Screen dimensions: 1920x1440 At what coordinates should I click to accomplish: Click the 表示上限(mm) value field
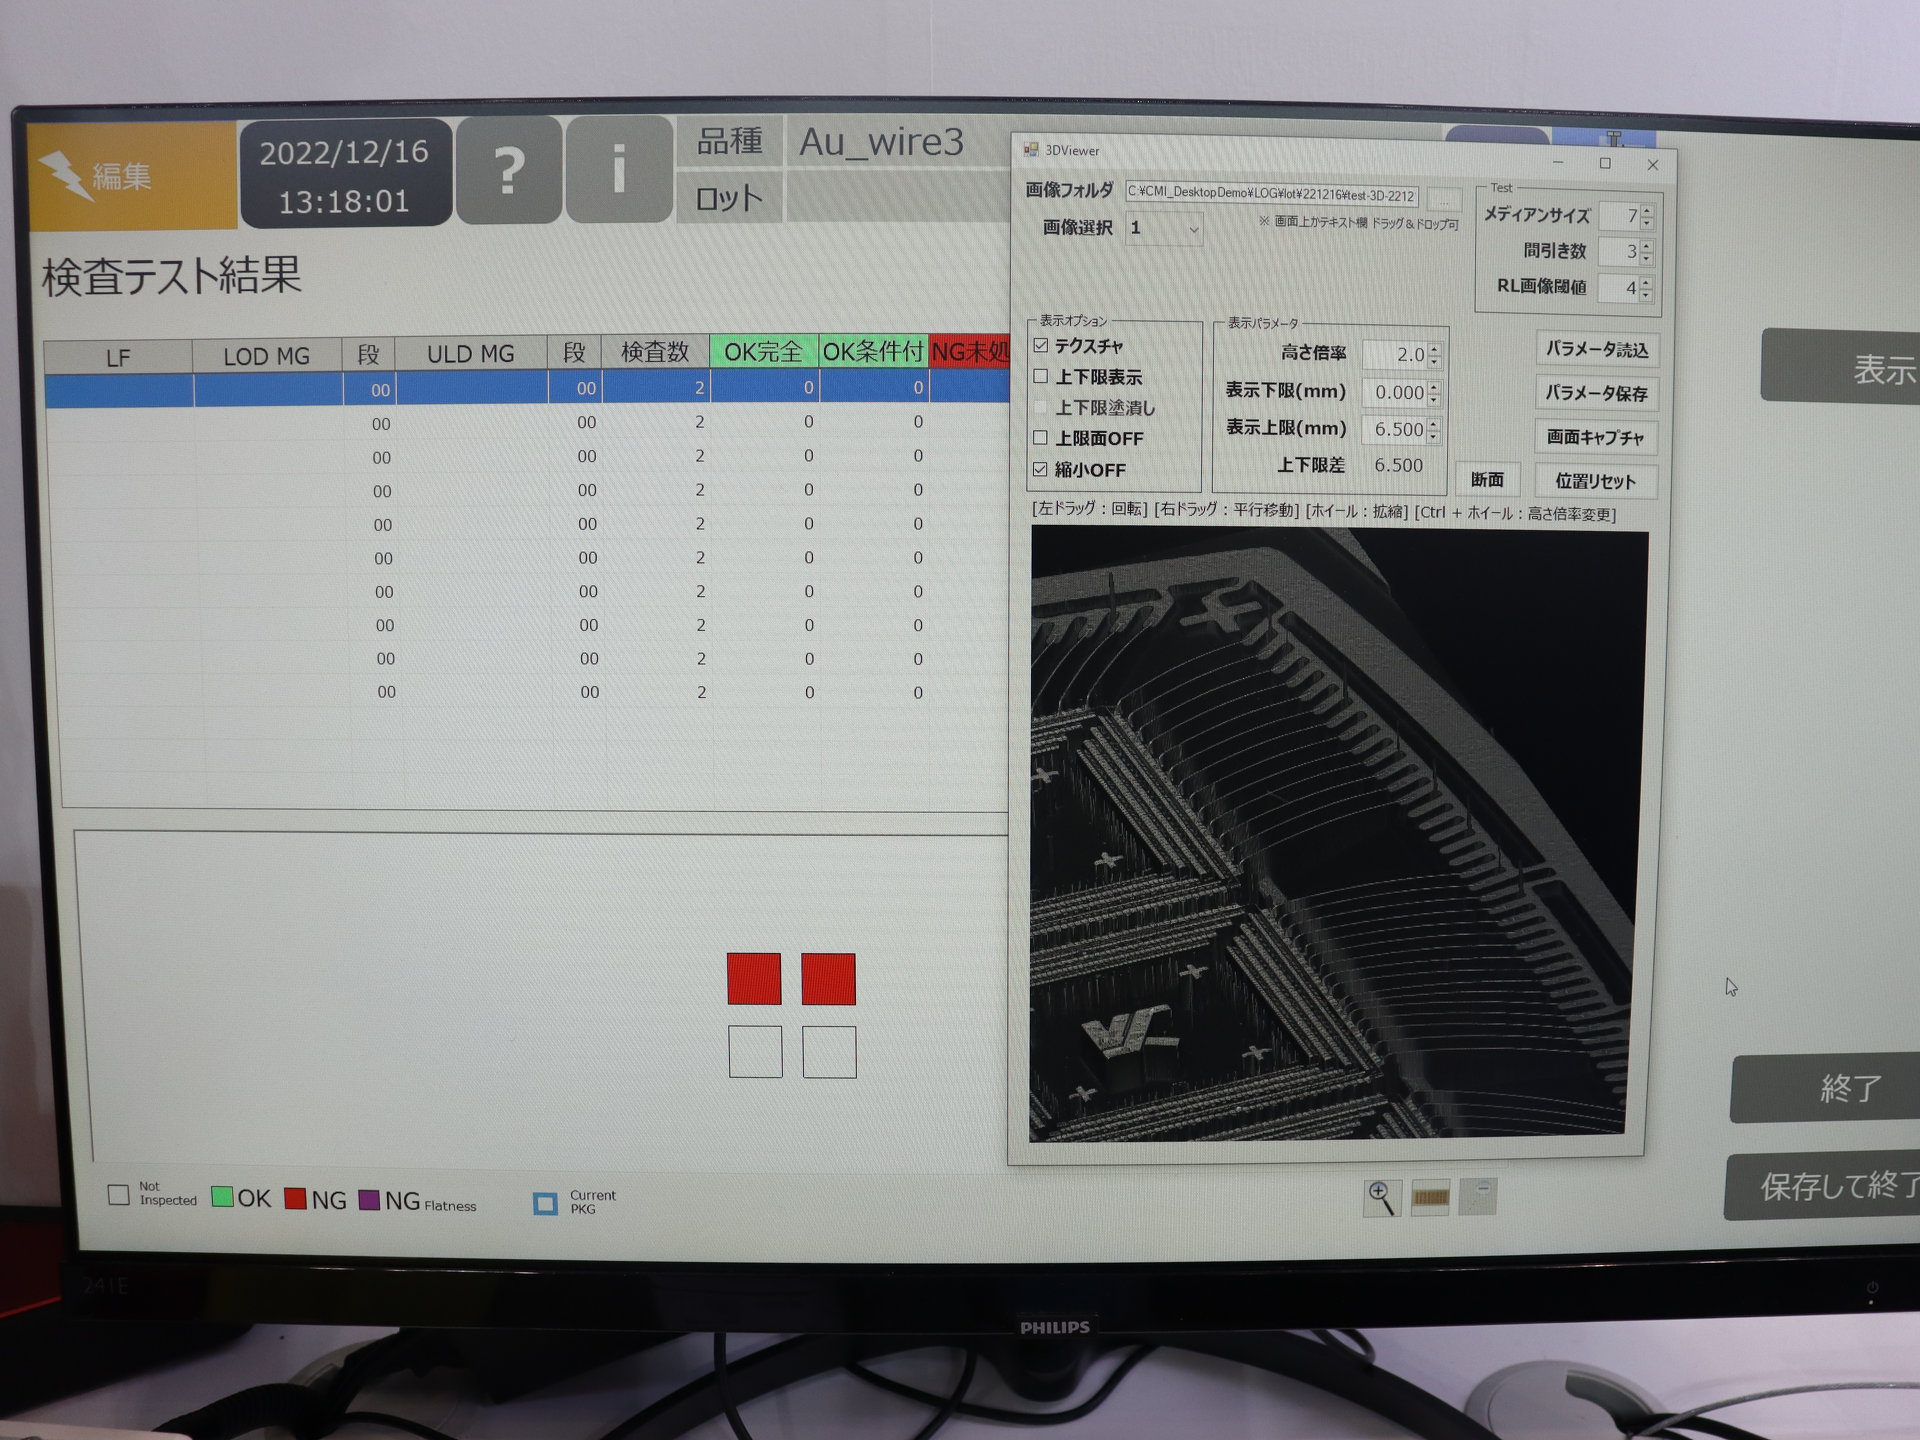point(1395,430)
